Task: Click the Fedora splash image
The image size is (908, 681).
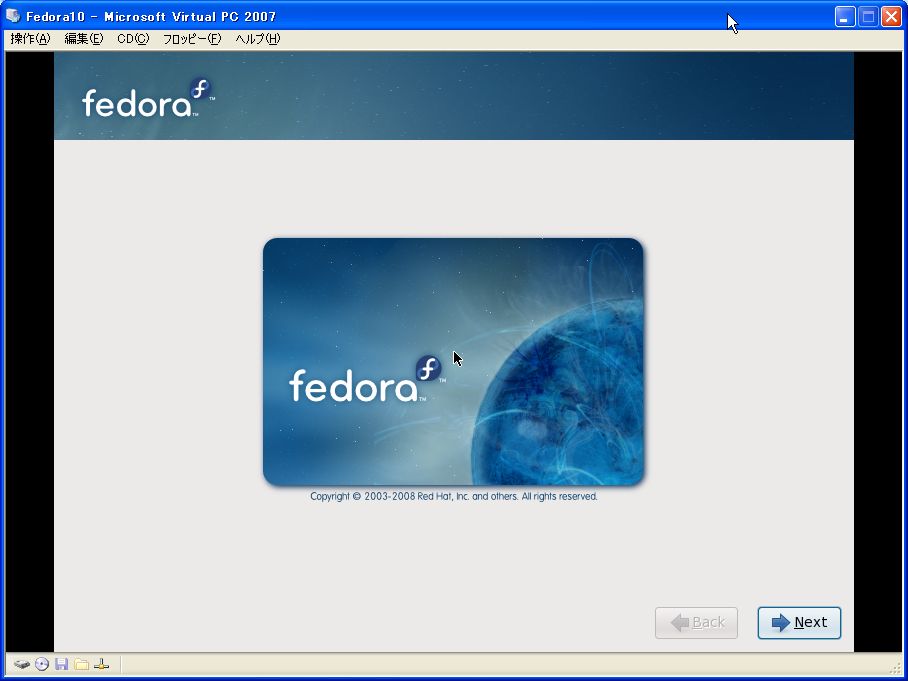Action: coord(453,362)
